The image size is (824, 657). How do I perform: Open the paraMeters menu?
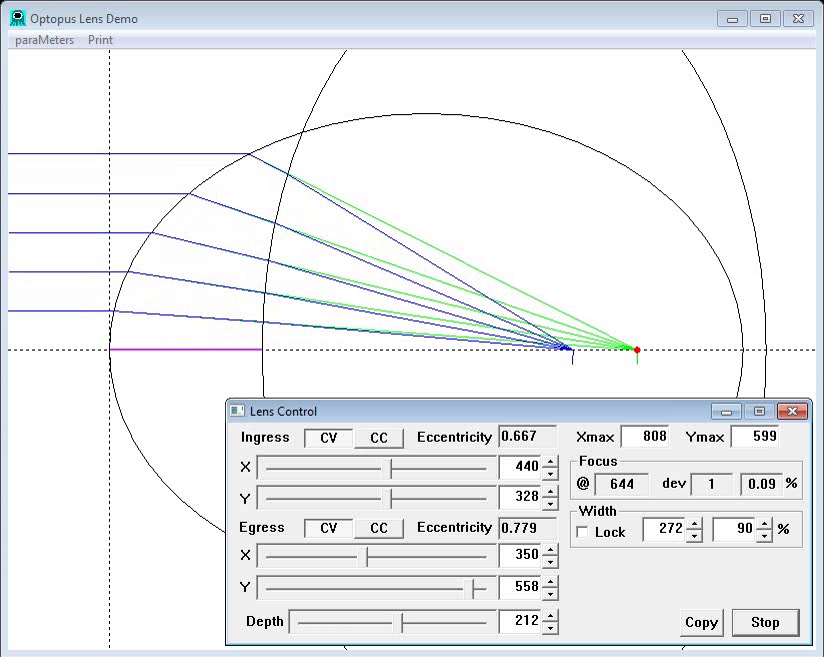point(45,40)
